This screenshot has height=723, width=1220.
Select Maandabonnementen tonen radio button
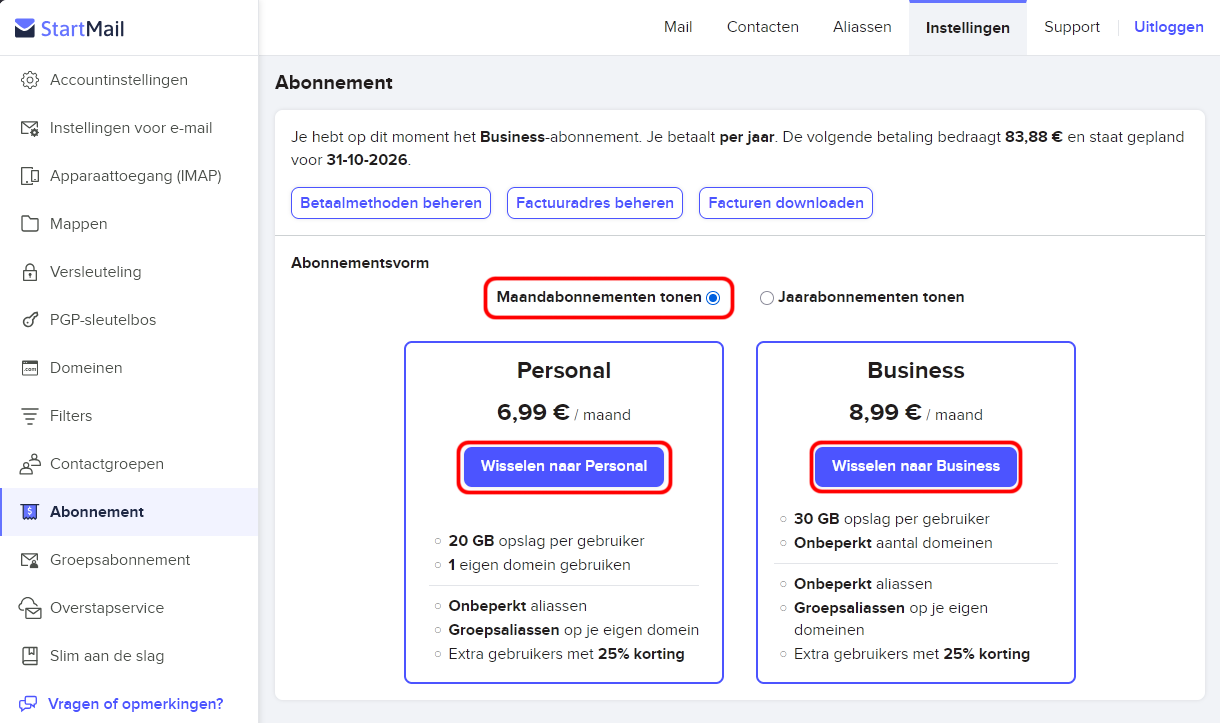pyautogui.click(x=712, y=298)
